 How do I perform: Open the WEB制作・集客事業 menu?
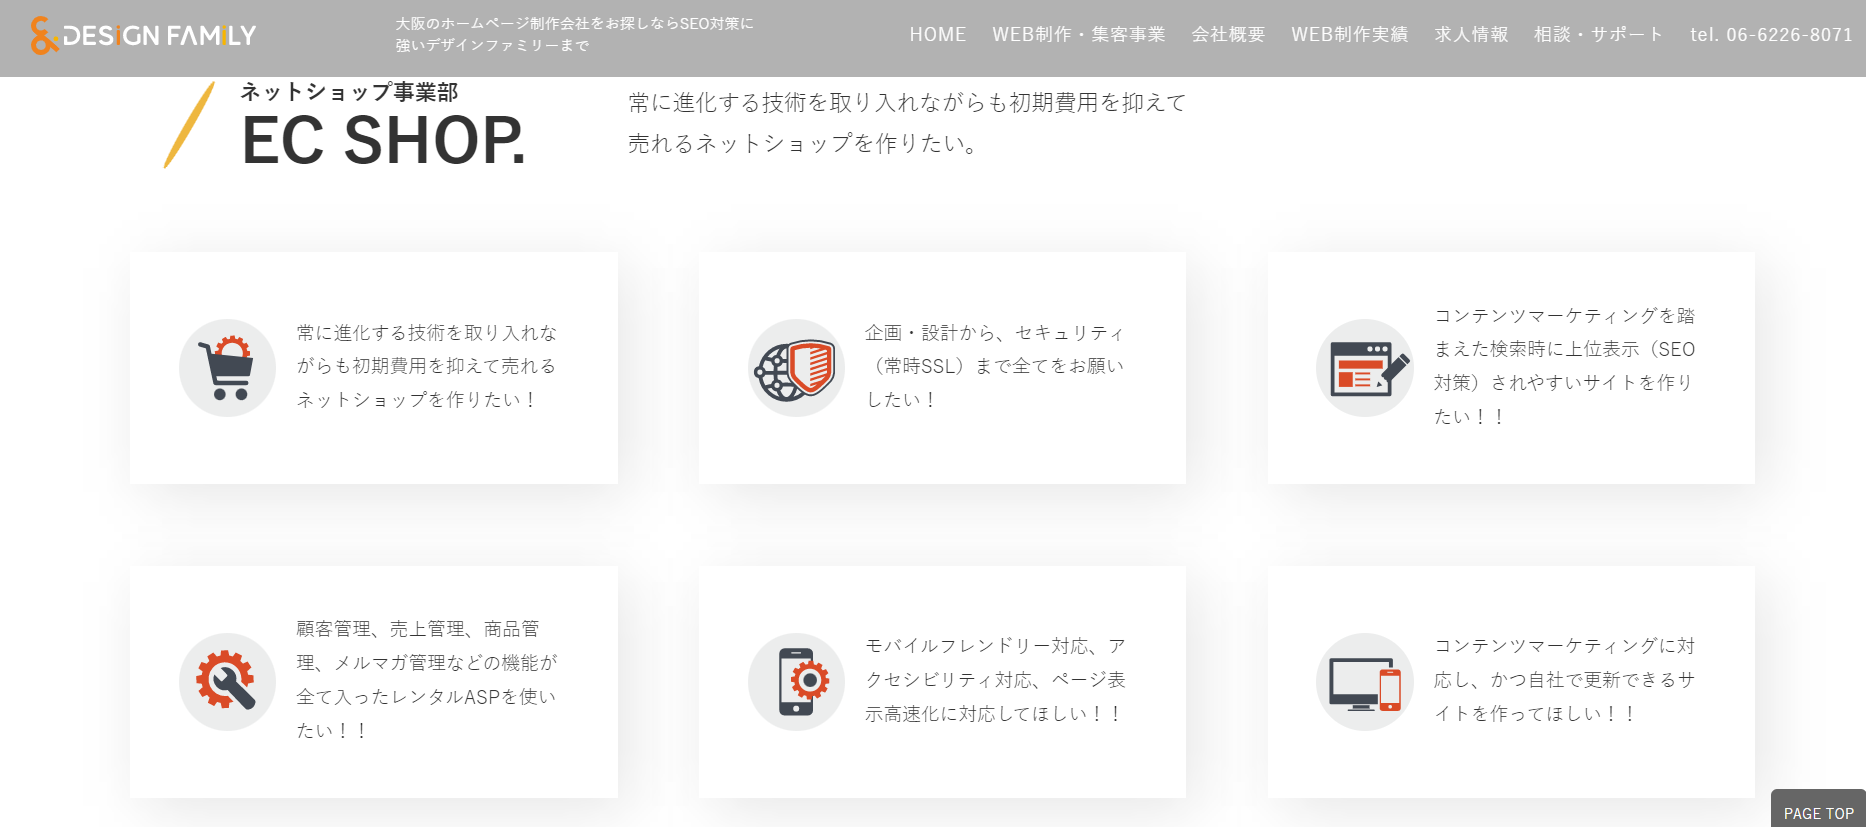point(1078,35)
